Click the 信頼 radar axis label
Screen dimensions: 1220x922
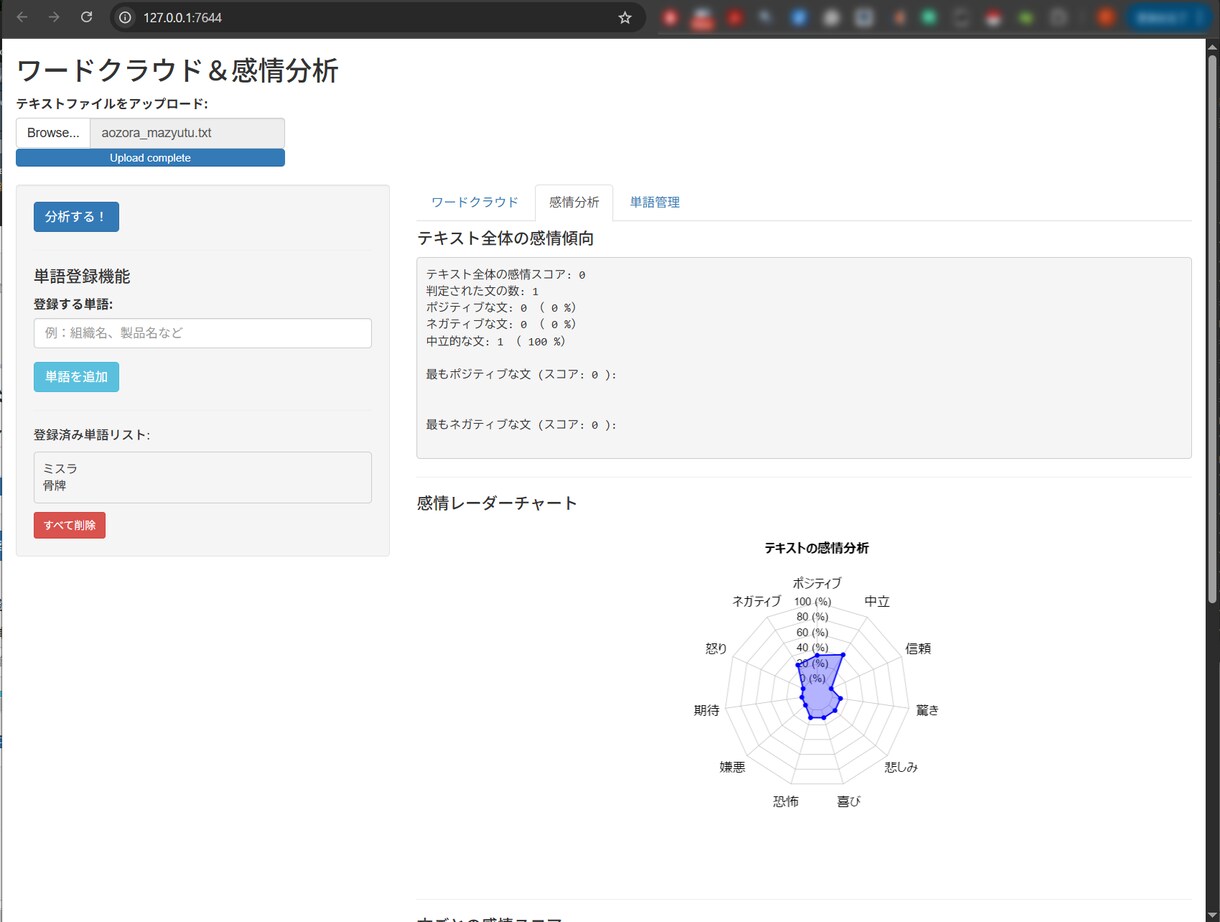918,648
